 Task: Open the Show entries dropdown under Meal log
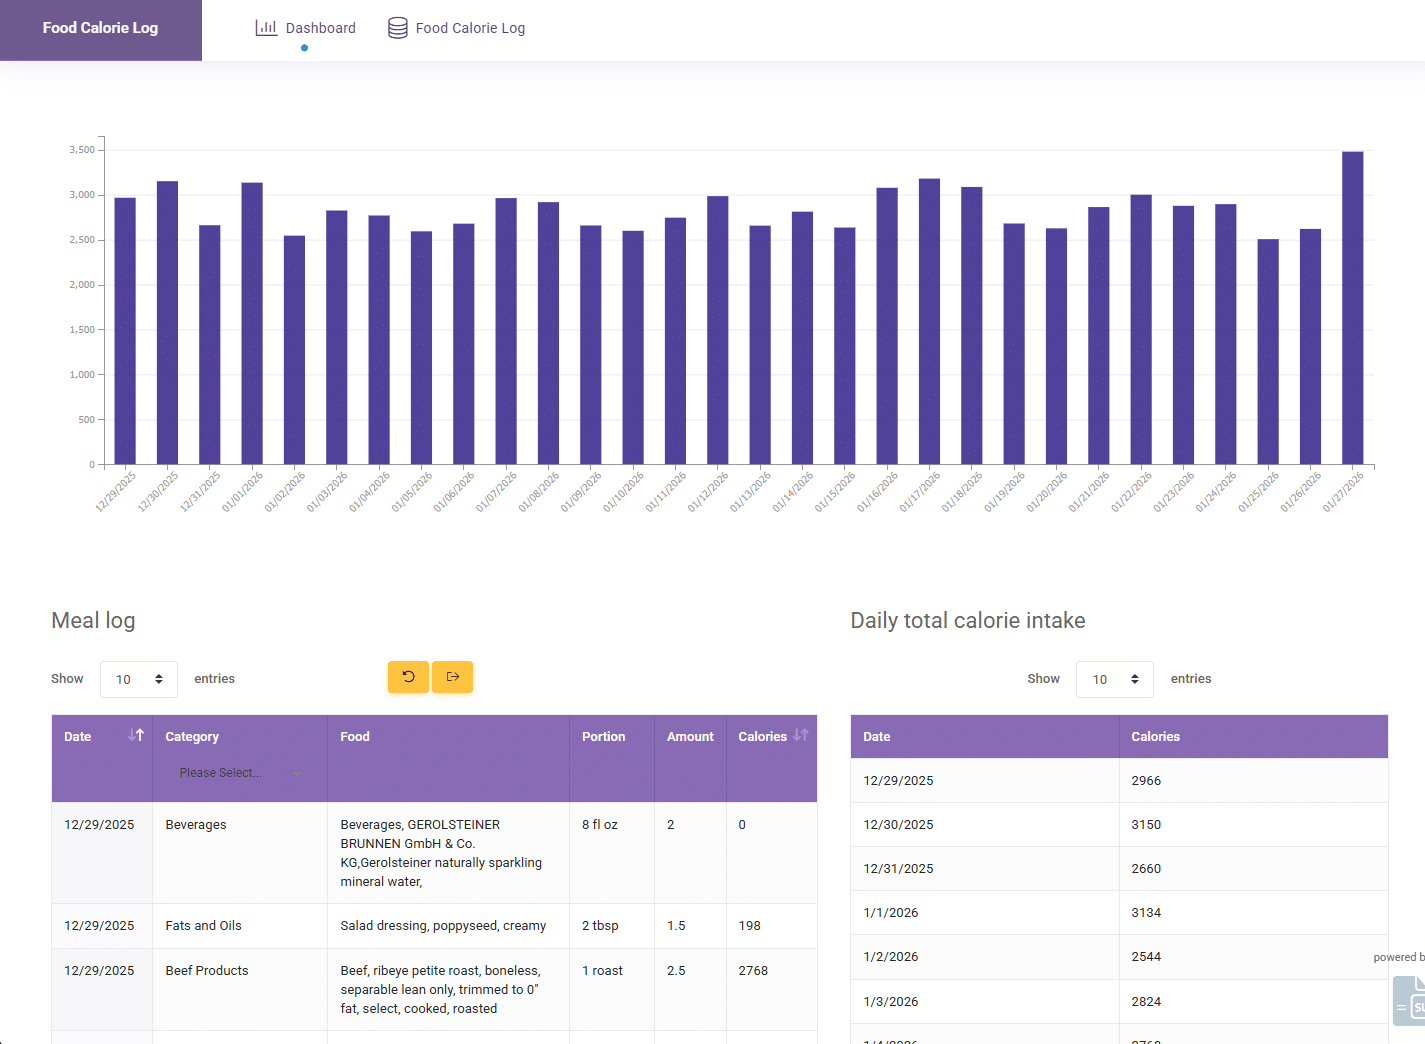tap(138, 679)
